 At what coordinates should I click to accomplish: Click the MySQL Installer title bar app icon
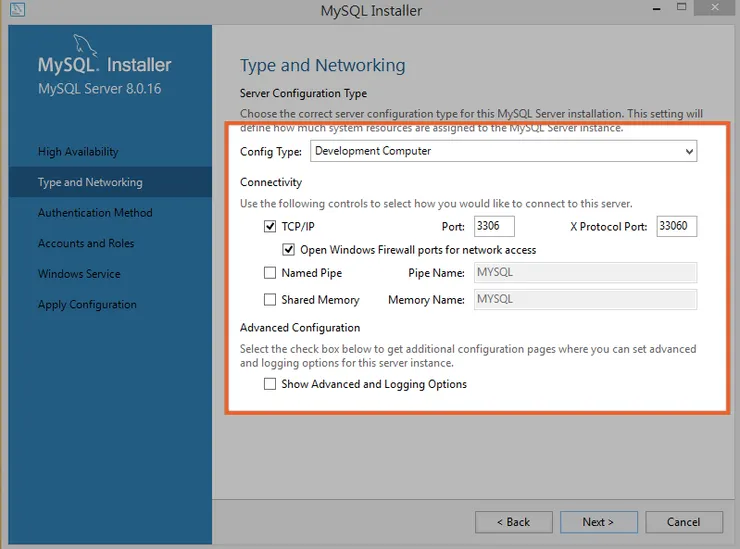[17, 9]
